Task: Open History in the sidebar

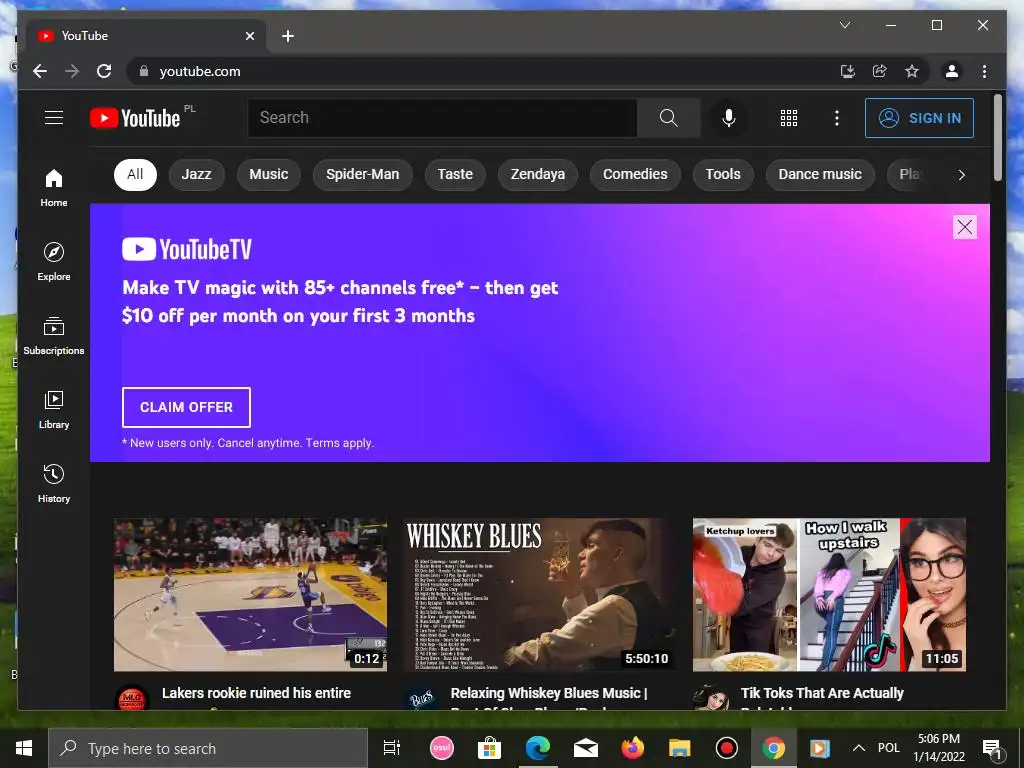Action: (54, 483)
